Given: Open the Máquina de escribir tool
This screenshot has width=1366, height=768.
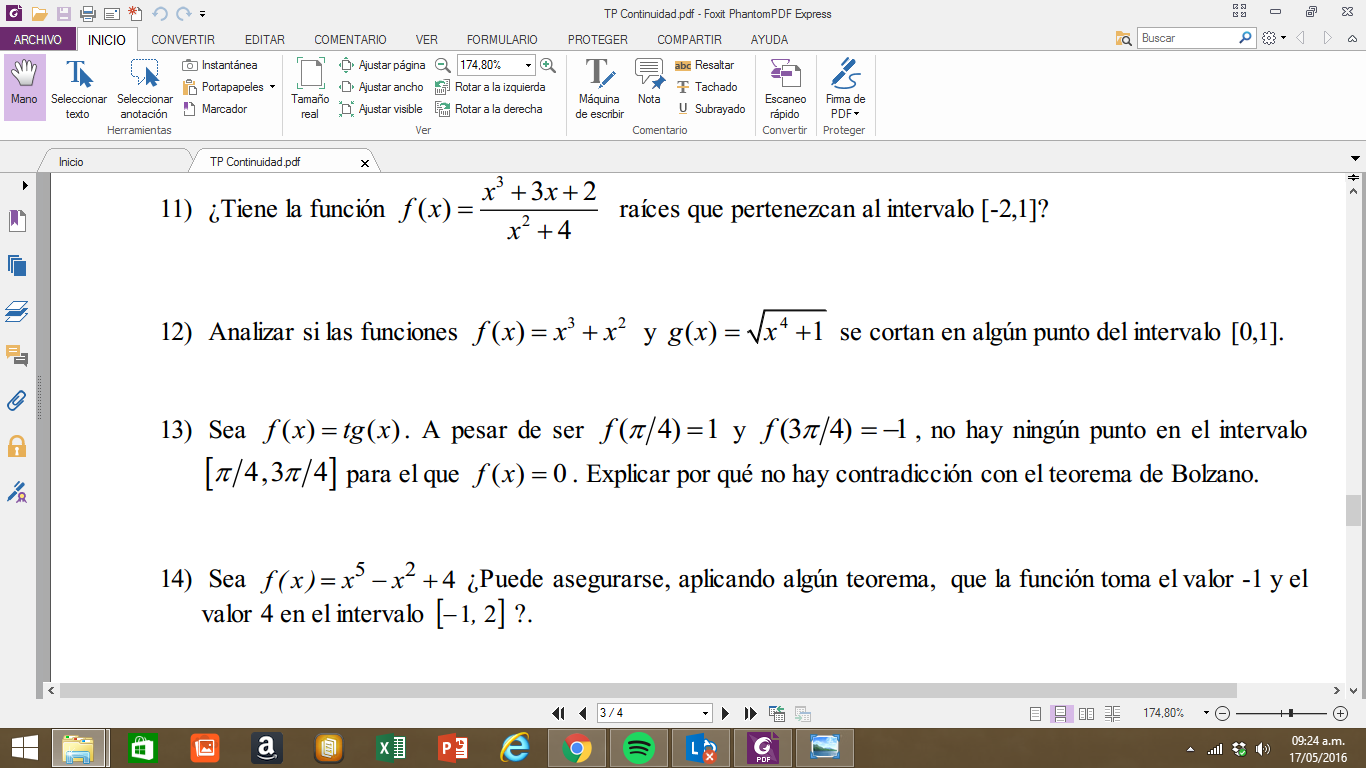Looking at the screenshot, I should [599, 88].
